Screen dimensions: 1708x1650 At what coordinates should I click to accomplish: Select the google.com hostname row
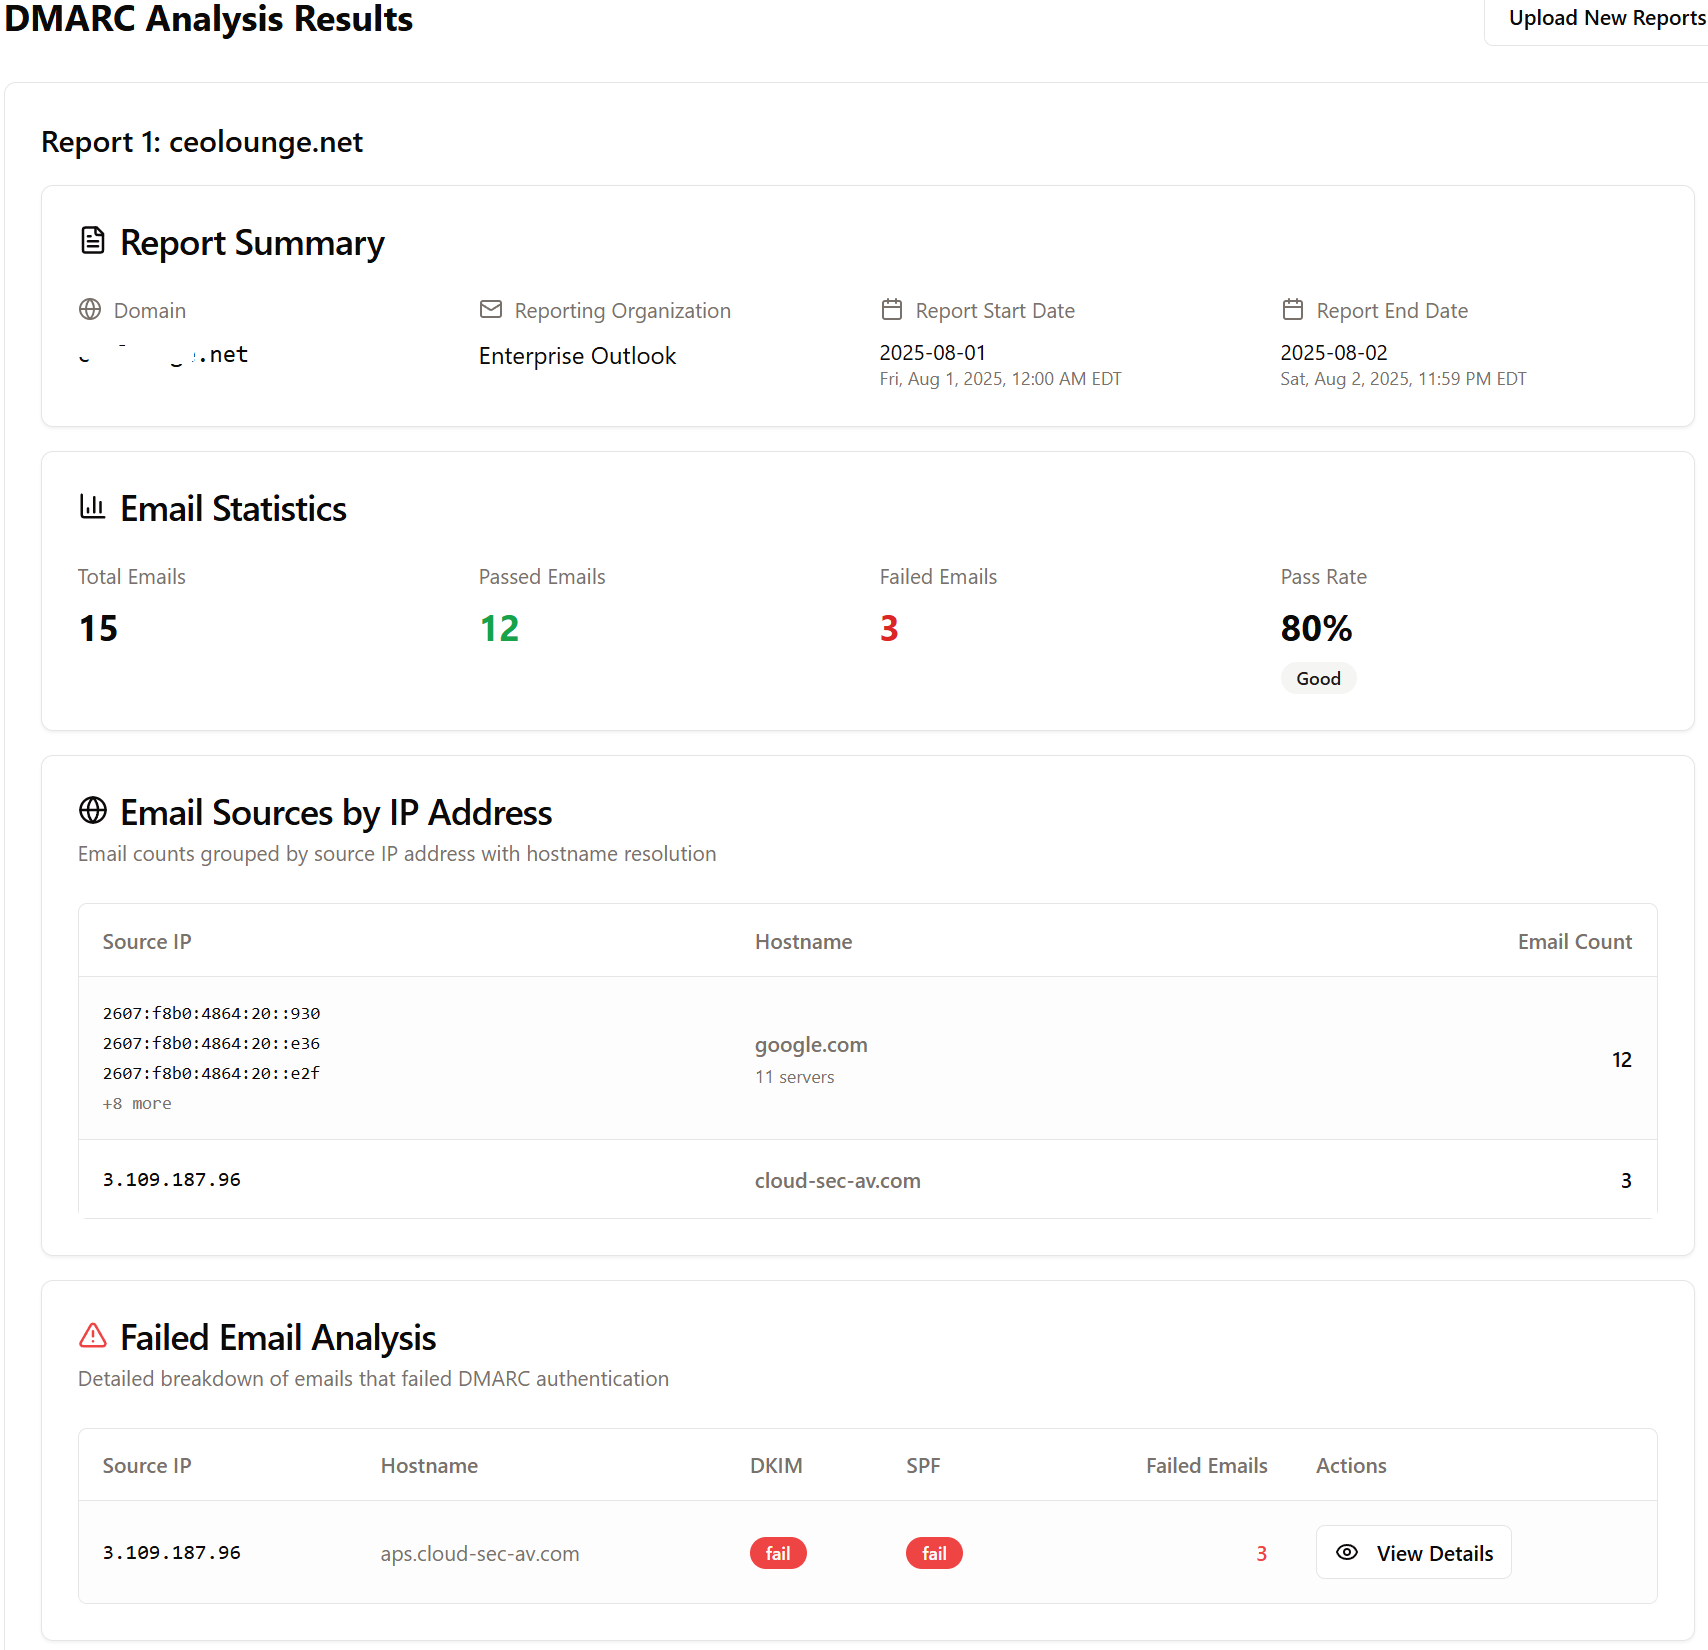tap(868, 1058)
